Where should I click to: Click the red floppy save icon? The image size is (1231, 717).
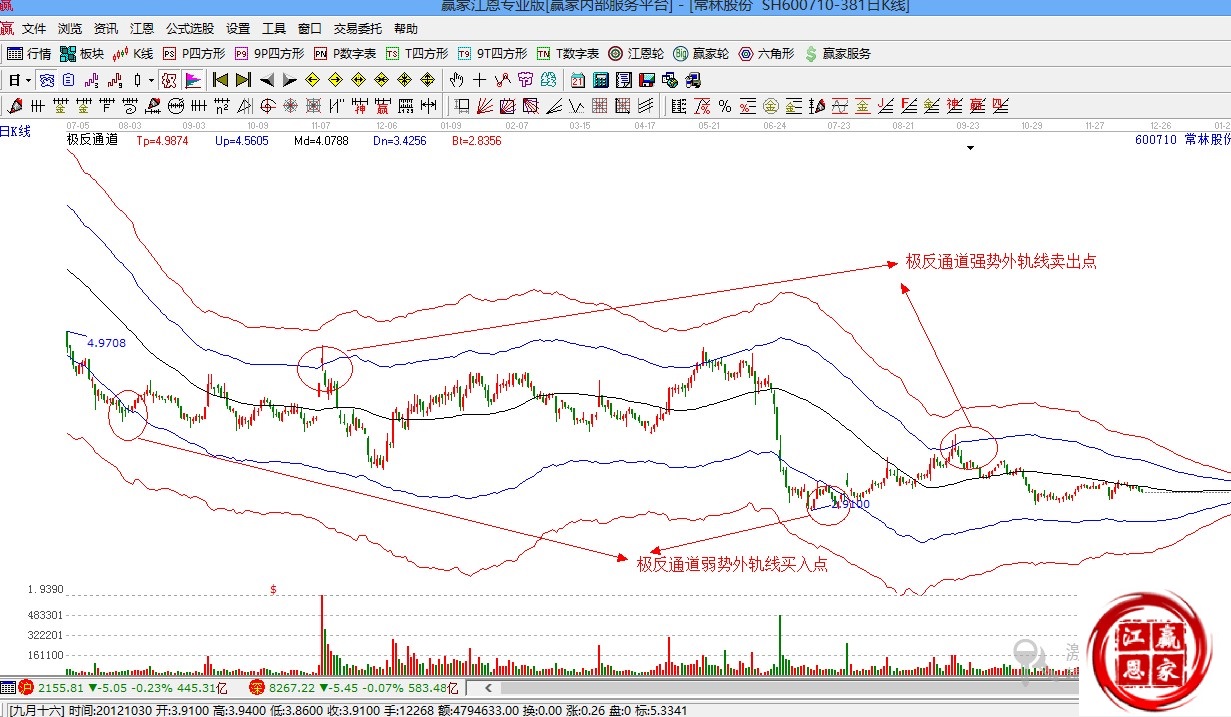(648, 80)
